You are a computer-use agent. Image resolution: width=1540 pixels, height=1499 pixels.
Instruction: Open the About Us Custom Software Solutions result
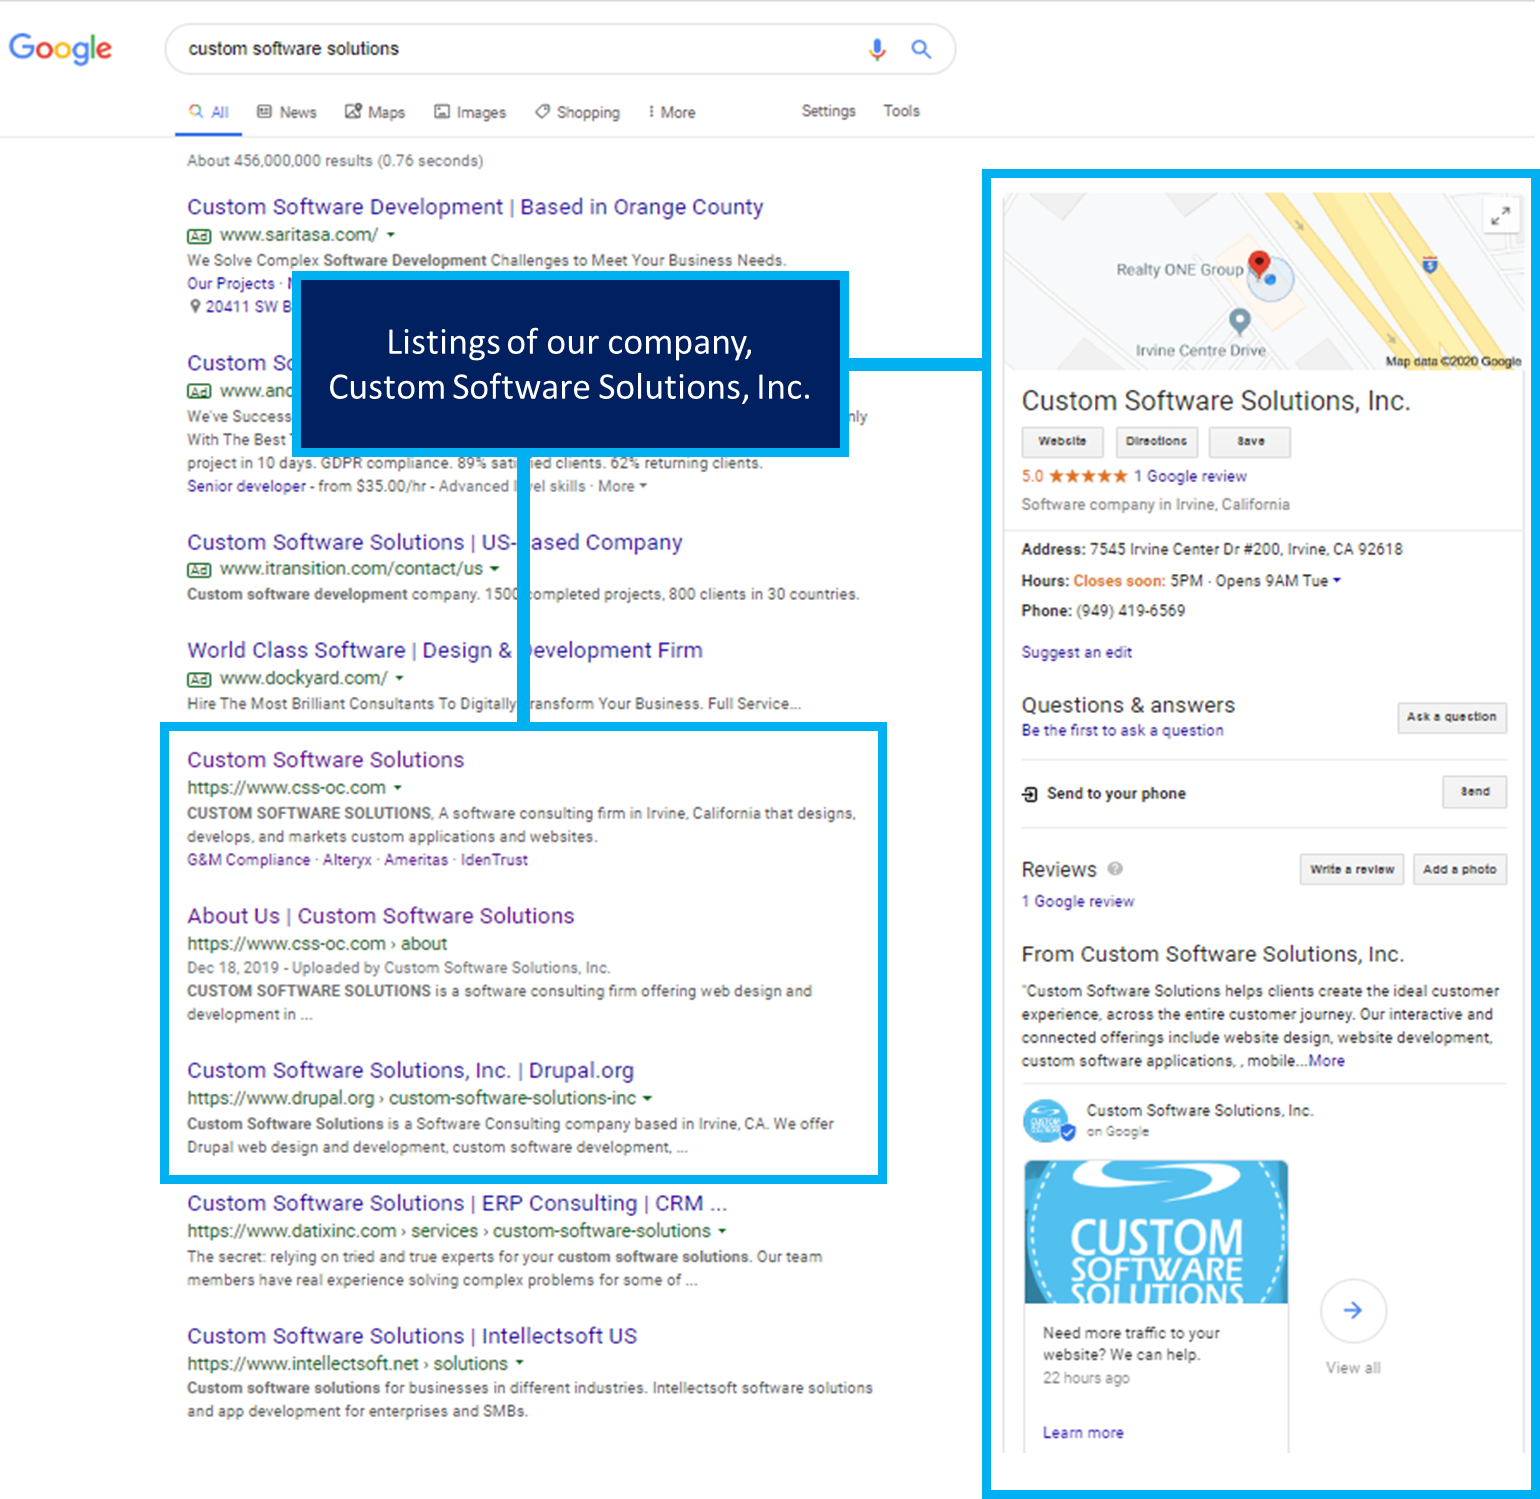(x=381, y=916)
